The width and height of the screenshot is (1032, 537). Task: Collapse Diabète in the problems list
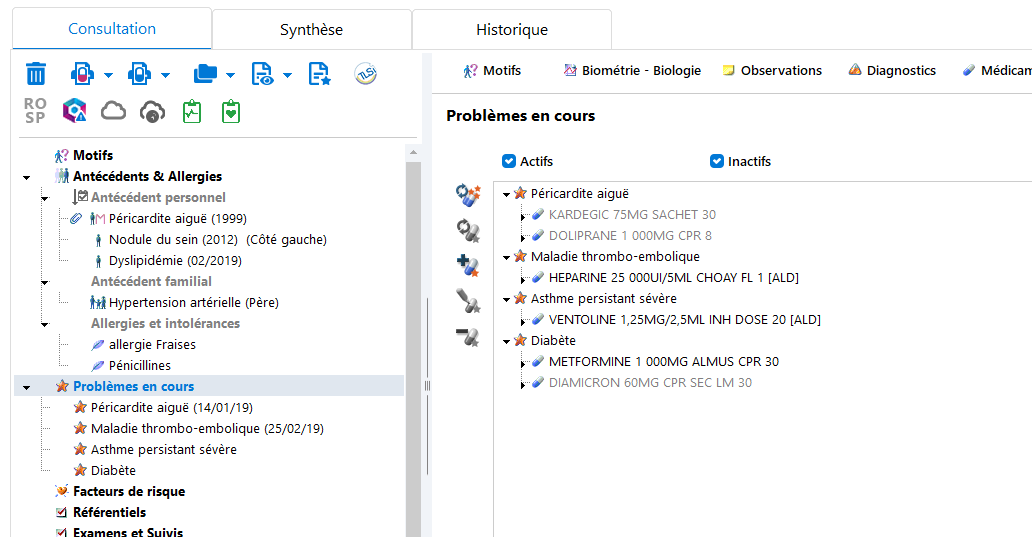(507, 341)
